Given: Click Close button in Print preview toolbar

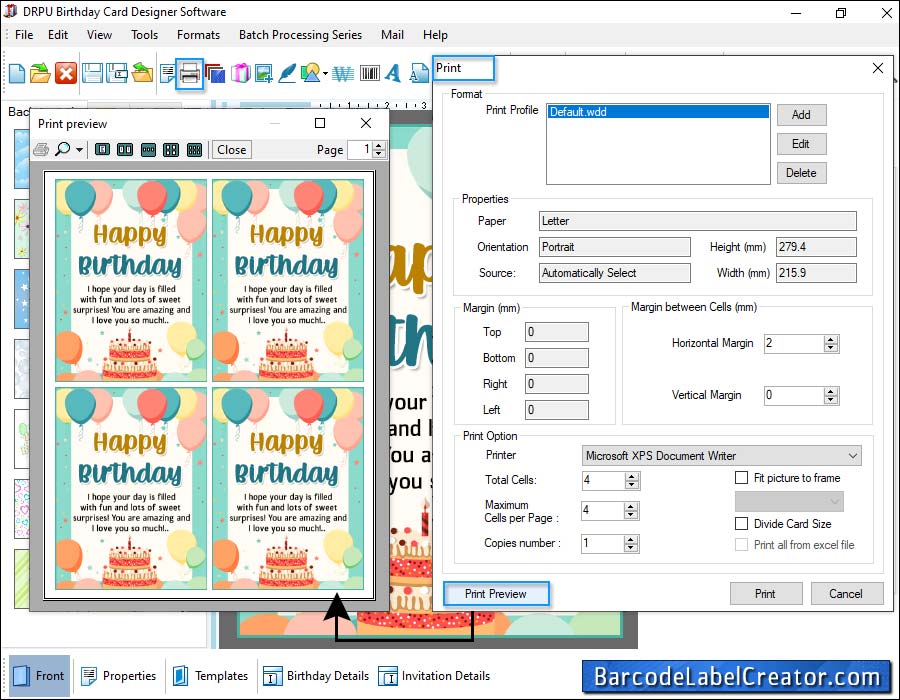Looking at the screenshot, I should click(x=232, y=150).
